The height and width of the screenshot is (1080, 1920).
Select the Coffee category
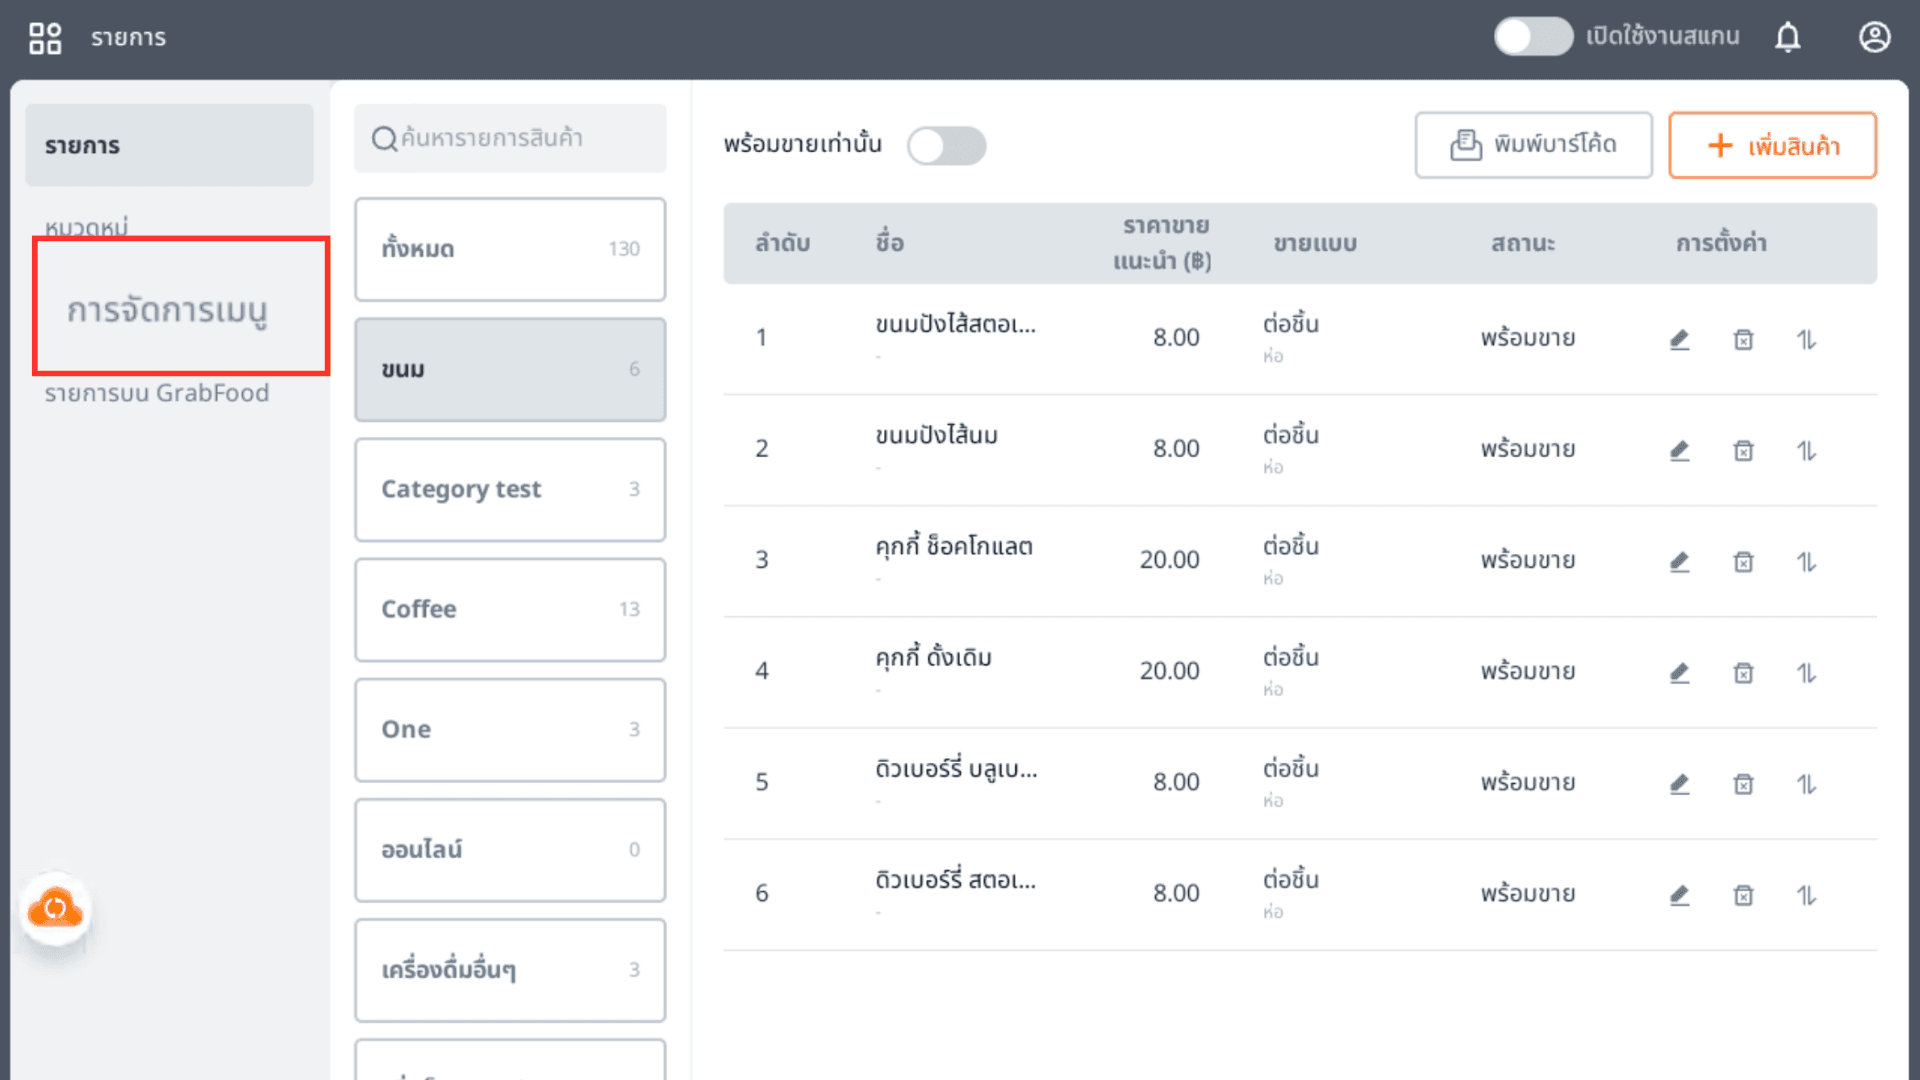click(x=510, y=610)
